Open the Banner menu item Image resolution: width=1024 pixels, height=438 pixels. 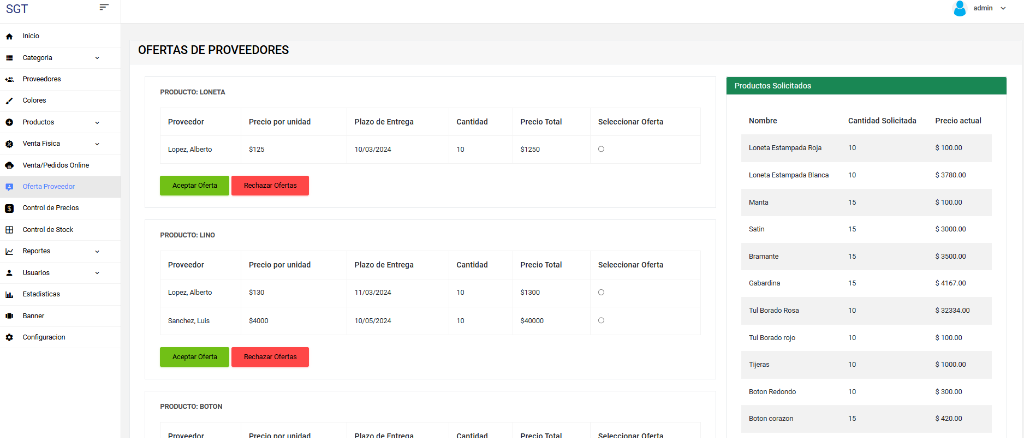tap(34, 316)
